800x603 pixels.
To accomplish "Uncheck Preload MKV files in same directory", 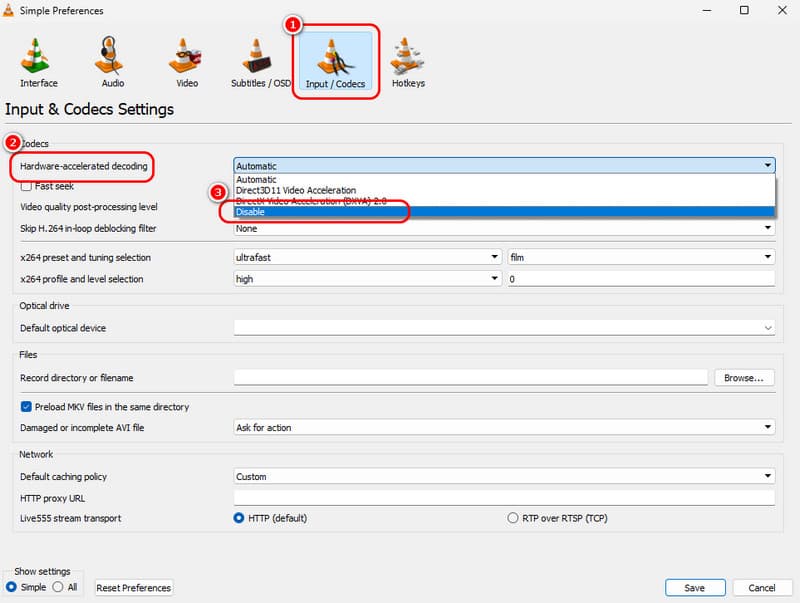I will pos(27,407).
